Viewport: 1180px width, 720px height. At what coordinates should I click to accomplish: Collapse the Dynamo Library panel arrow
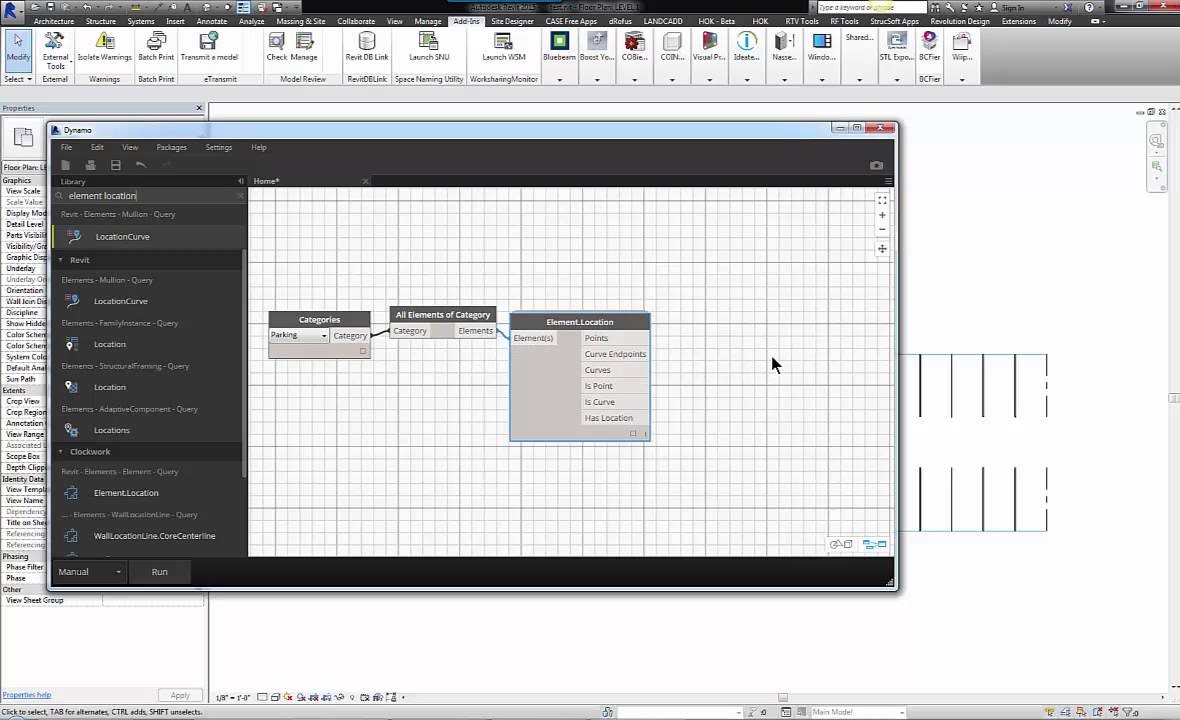[241, 181]
